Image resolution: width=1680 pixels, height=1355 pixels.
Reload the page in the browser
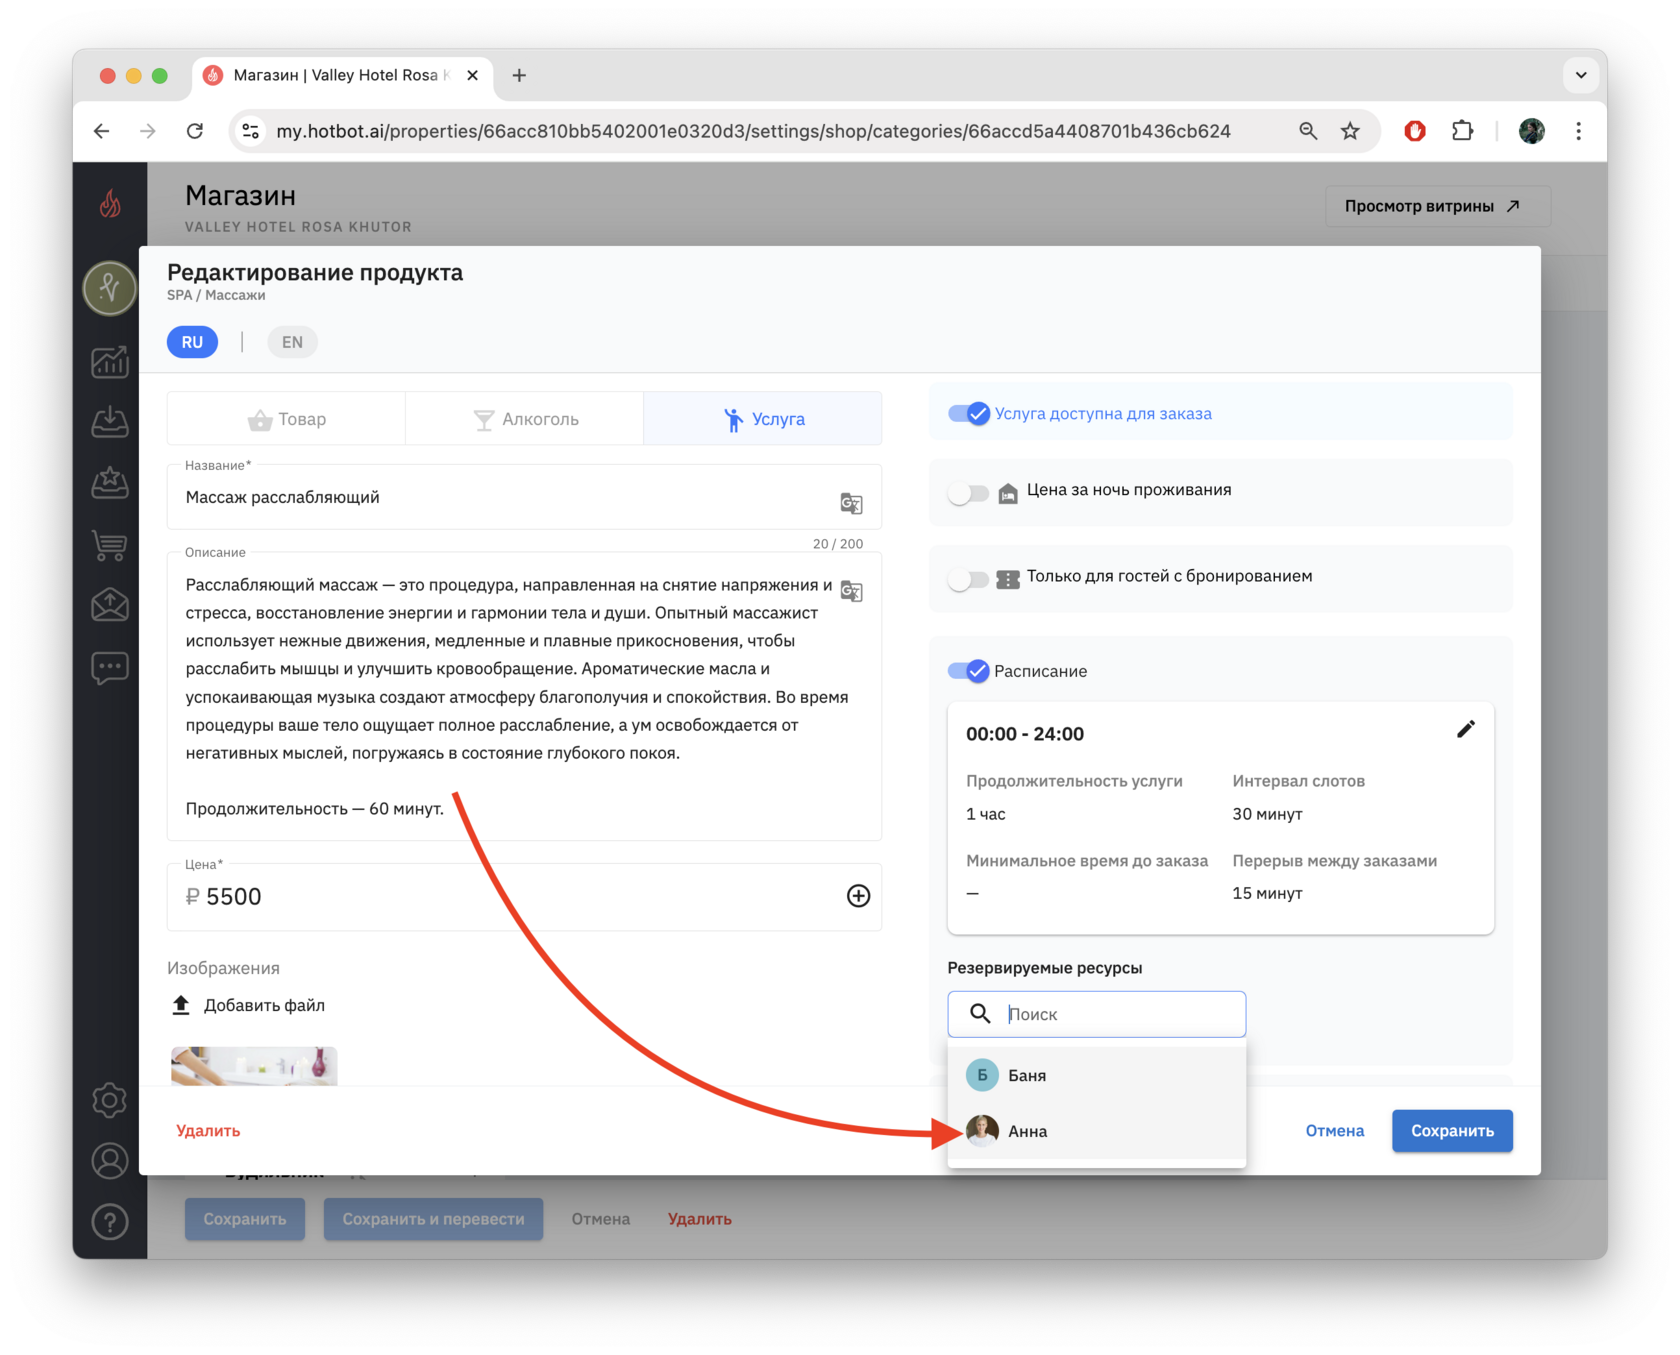click(x=195, y=131)
